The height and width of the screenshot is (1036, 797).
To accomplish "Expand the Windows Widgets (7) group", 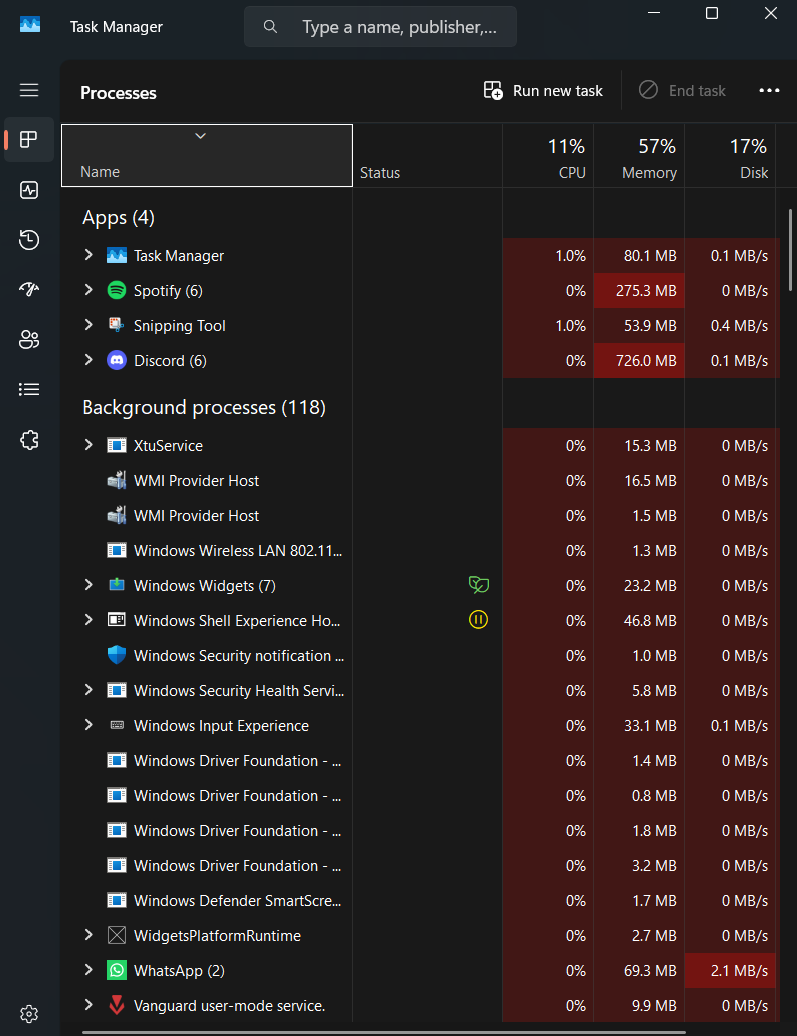I will pos(89,585).
